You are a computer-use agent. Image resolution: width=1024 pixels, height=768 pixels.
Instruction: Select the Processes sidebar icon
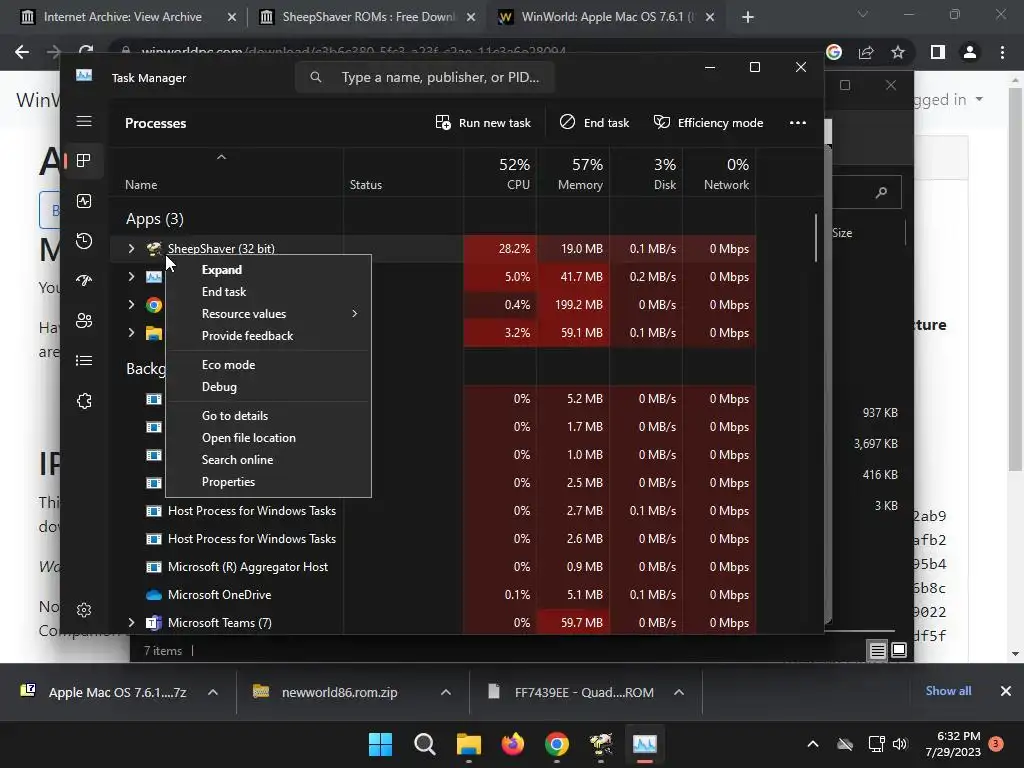click(x=84, y=161)
